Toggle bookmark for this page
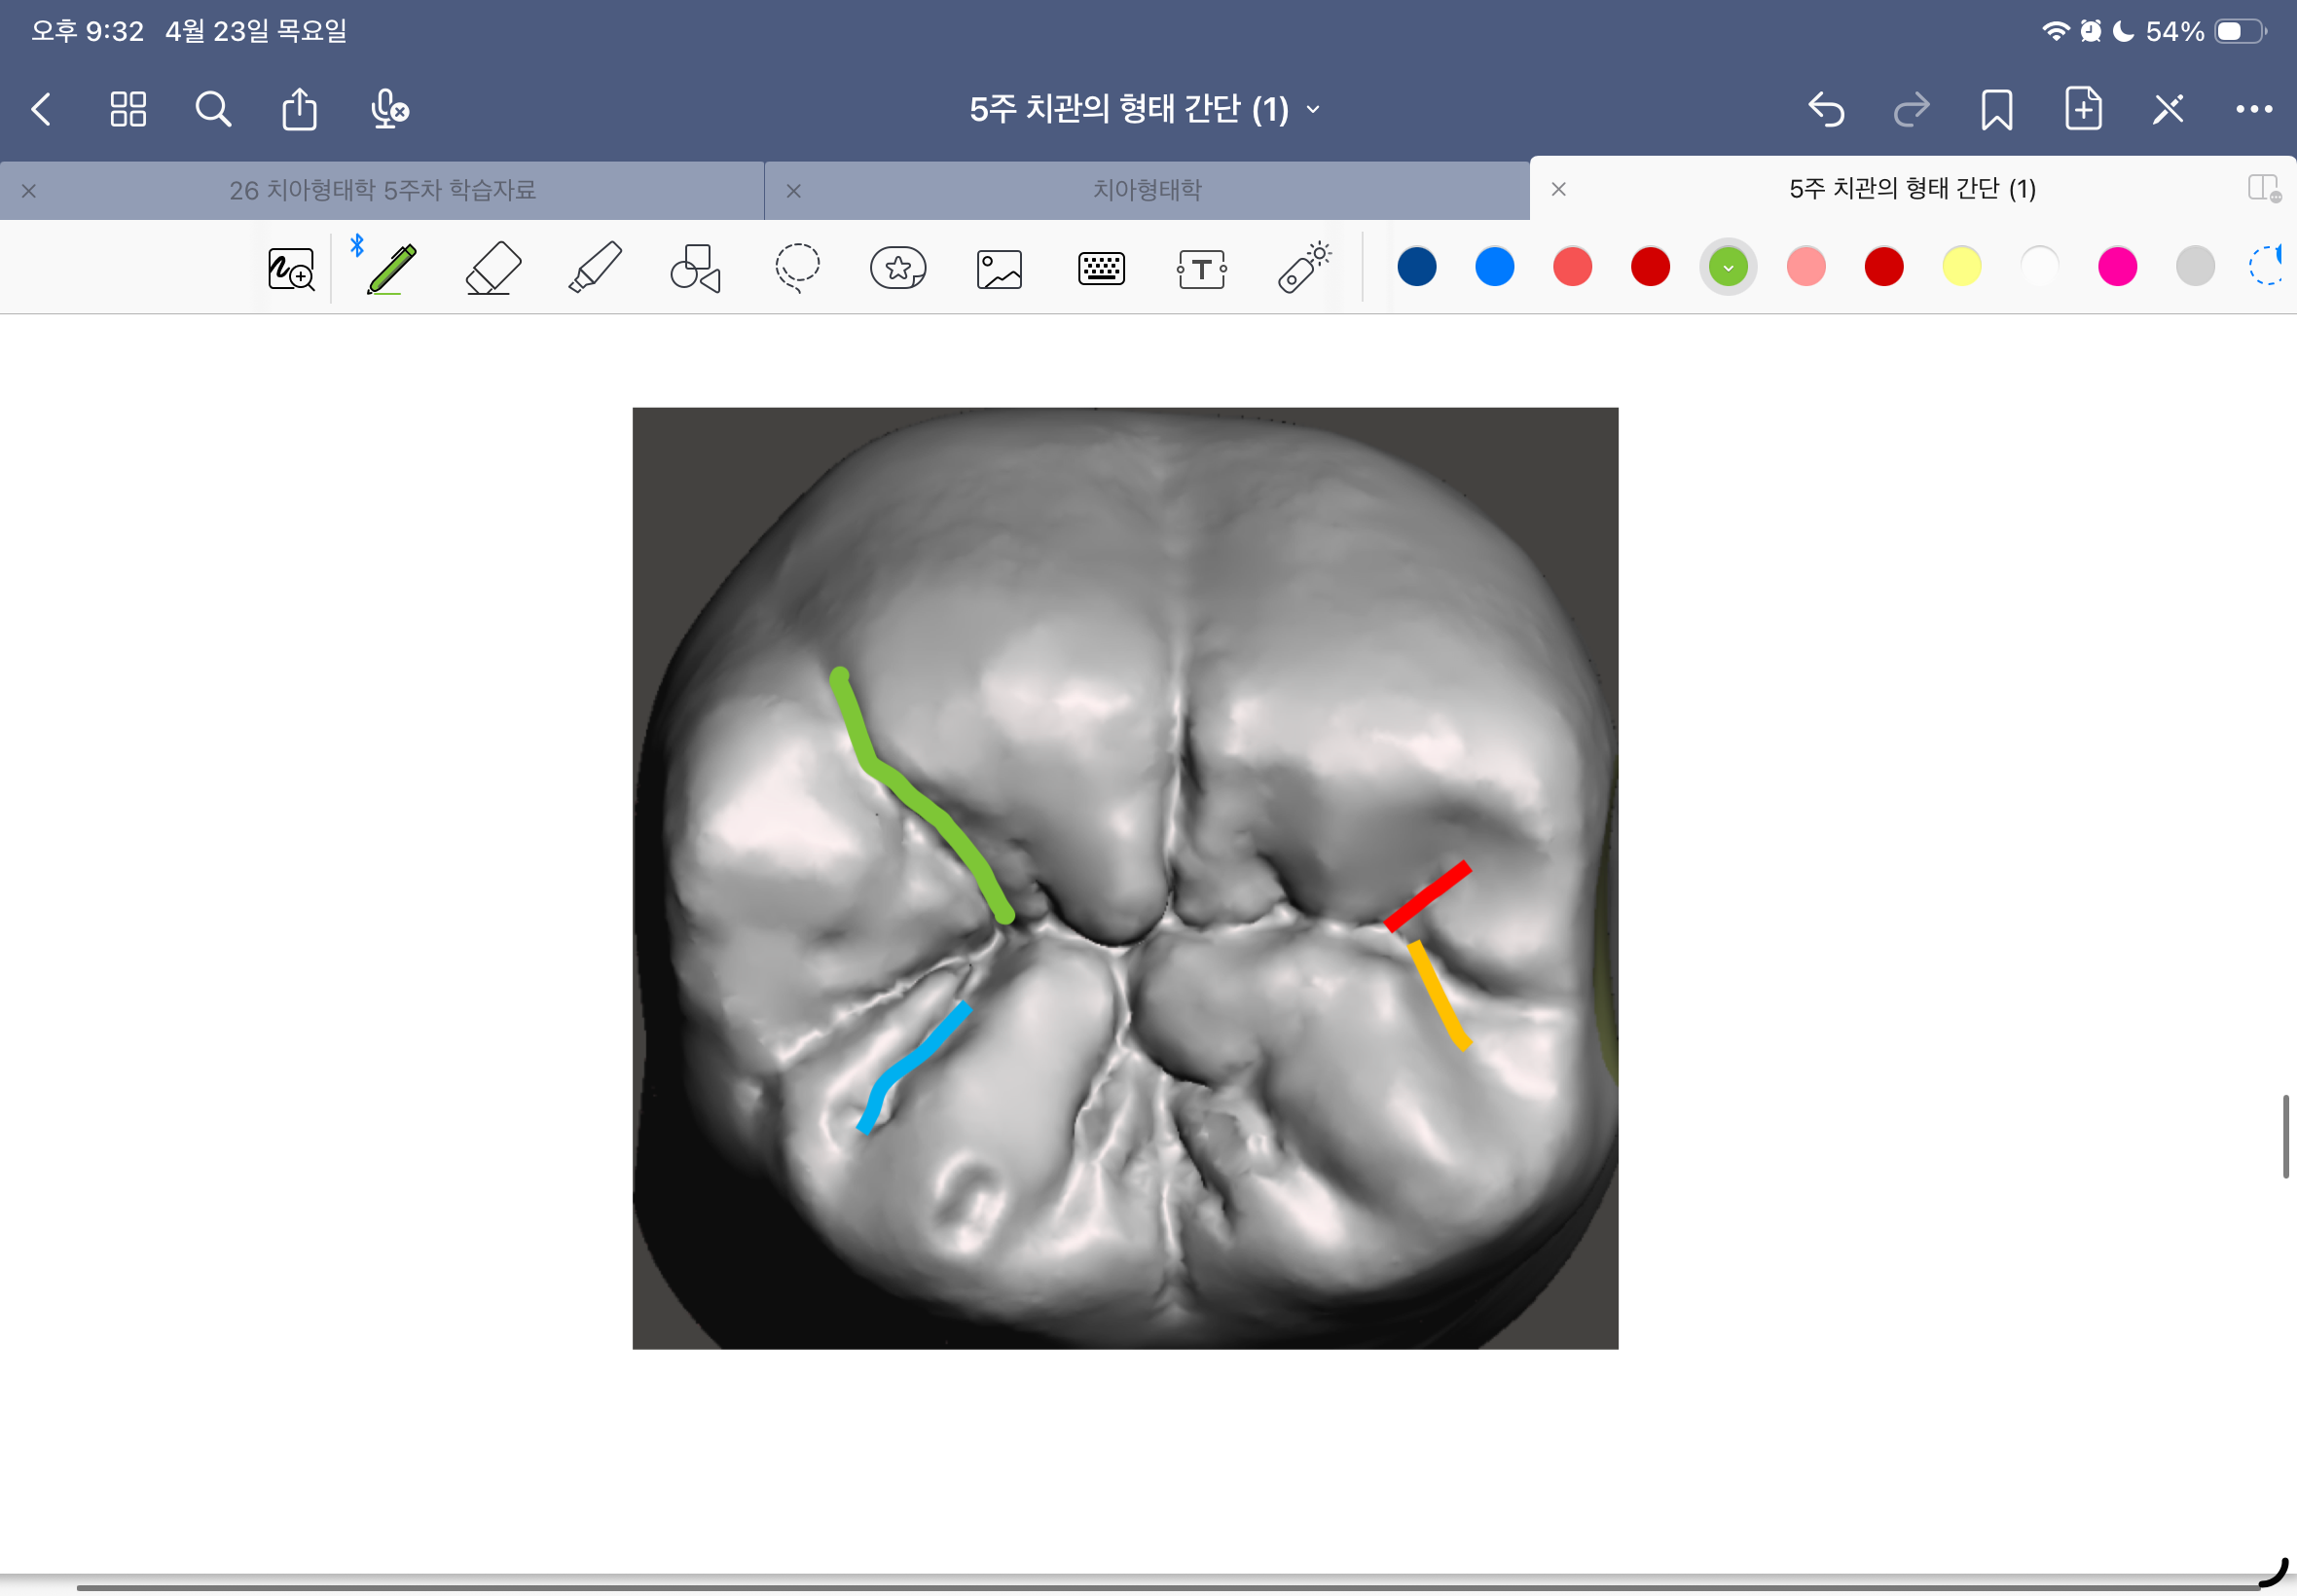This screenshot has height=1596, width=2297. [1996, 109]
